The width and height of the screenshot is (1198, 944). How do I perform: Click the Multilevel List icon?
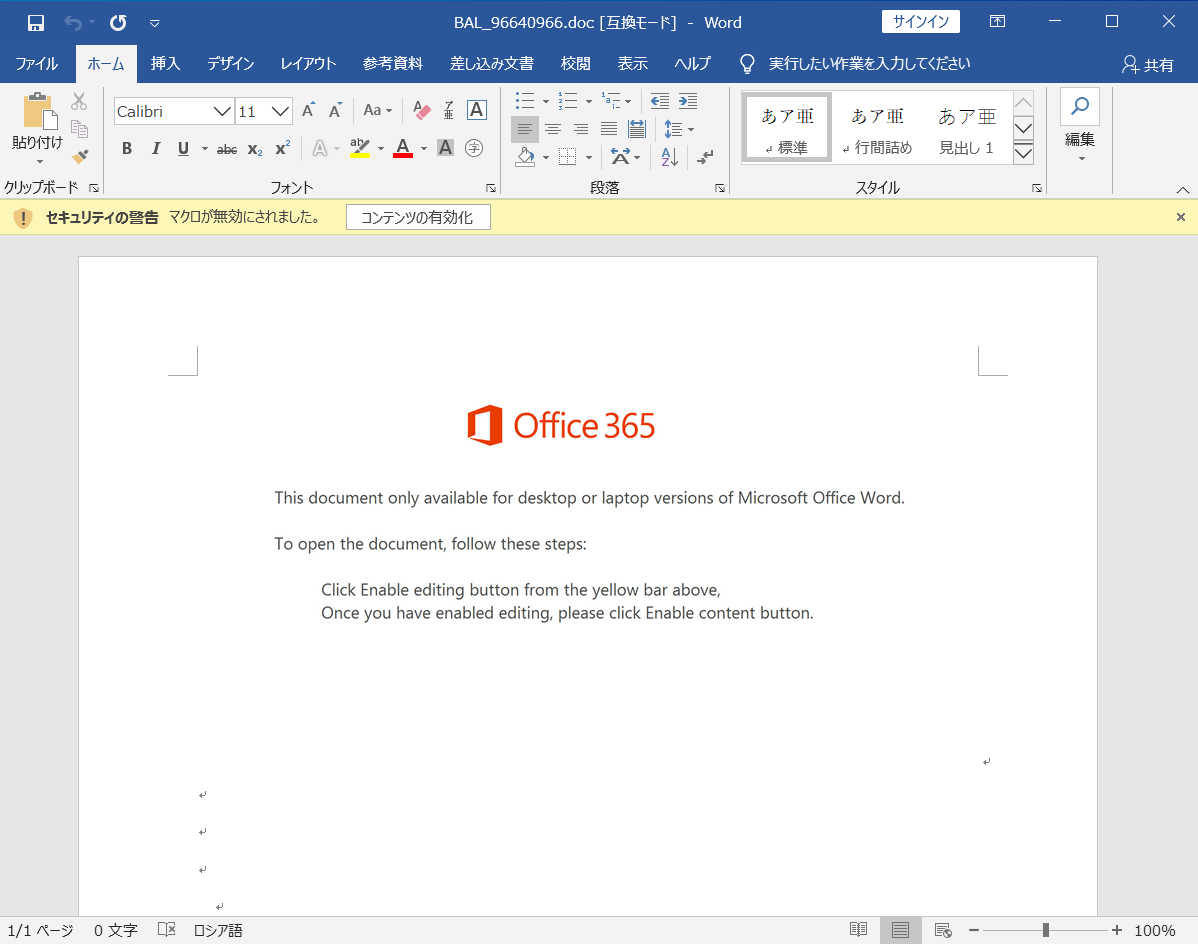click(x=612, y=100)
